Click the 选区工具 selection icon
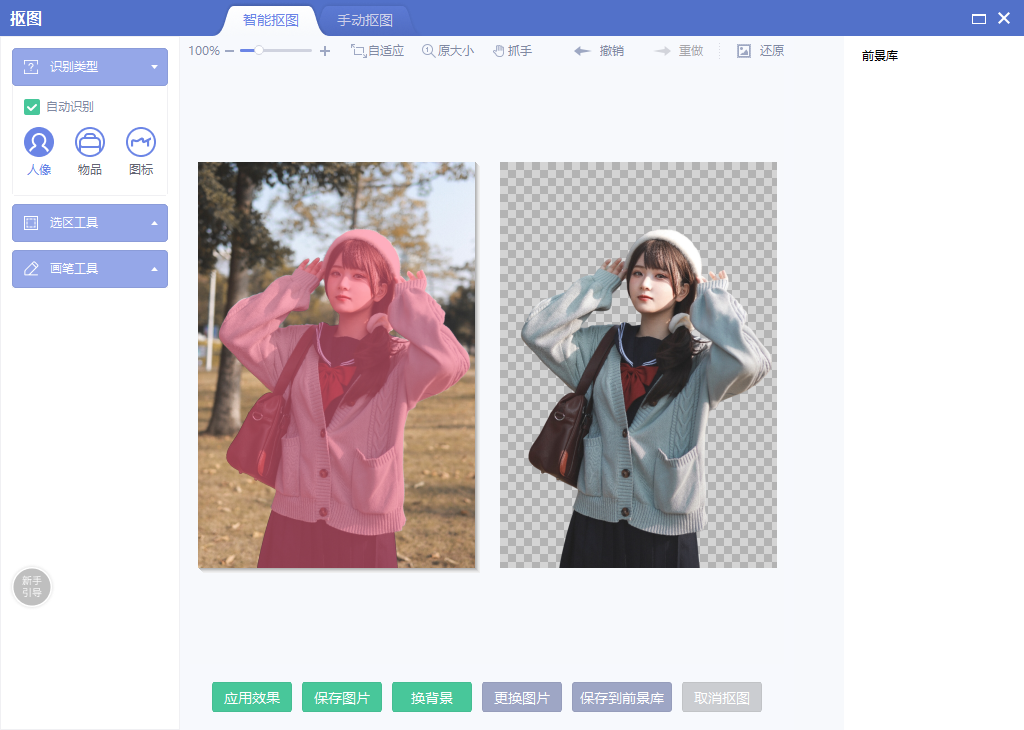The width and height of the screenshot is (1024, 730). coord(31,223)
